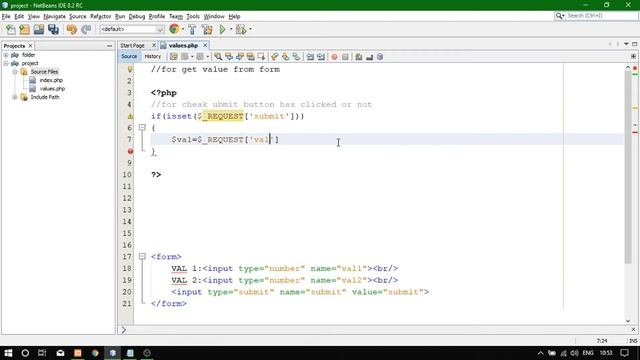Click the error marker at line 8
This screenshot has width=640, height=360.
pyautogui.click(x=130, y=151)
